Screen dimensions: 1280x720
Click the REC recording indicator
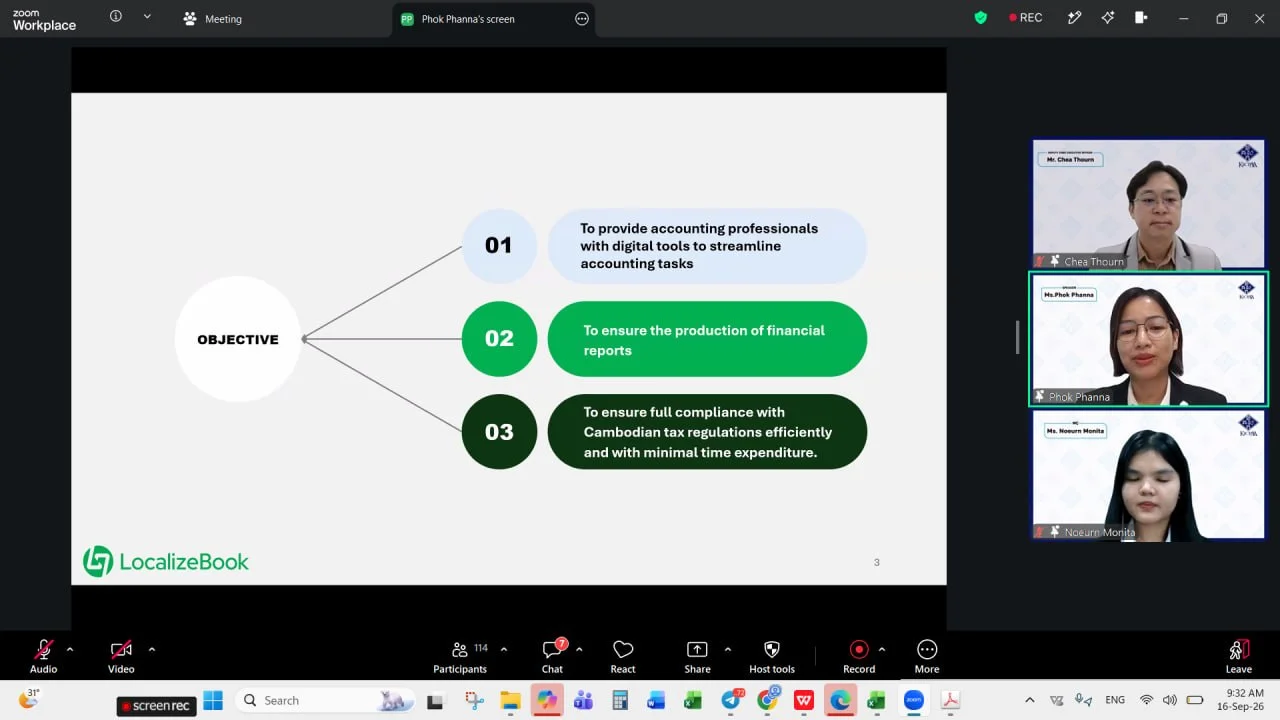click(1025, 18)
